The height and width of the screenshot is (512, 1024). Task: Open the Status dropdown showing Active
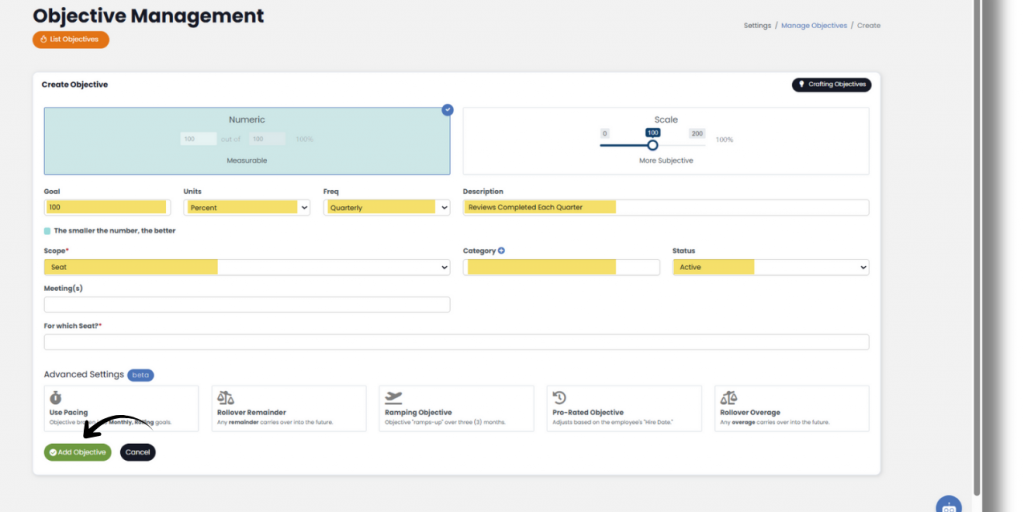point(770,268)
